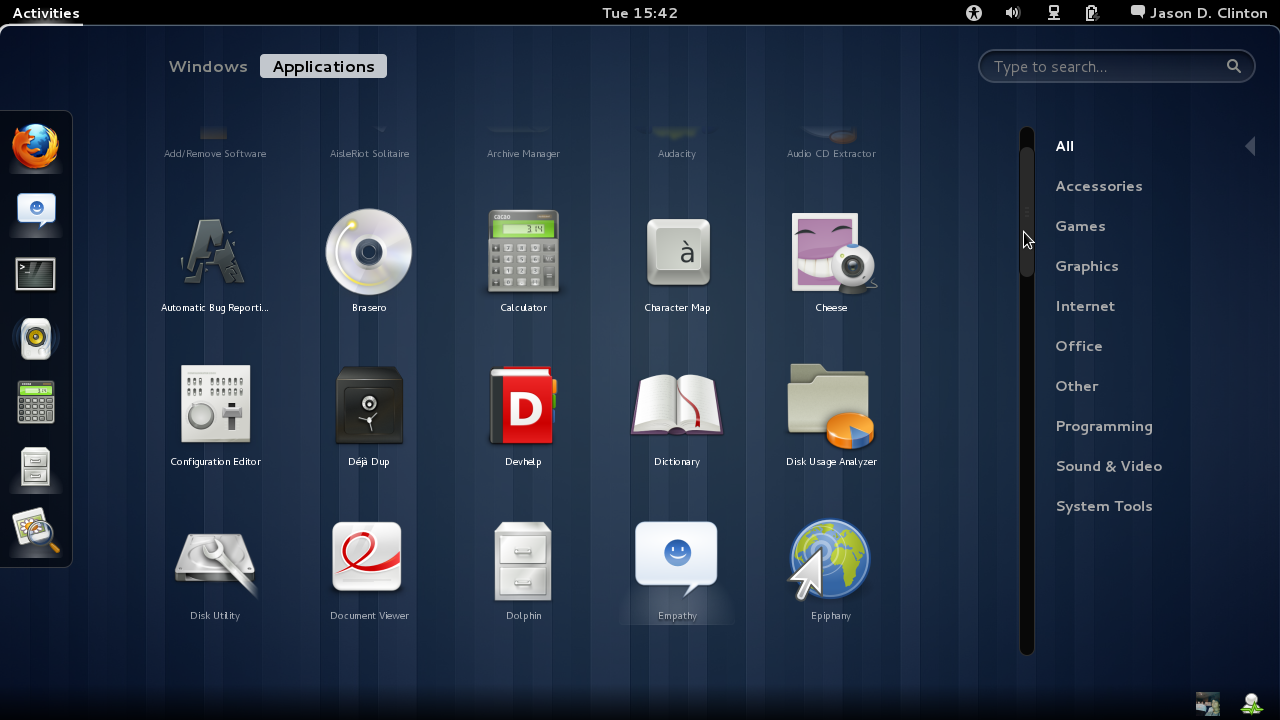
Task: Click the application list scrollbar handle
Action: pyautogui.click(x=1027, y=212)
